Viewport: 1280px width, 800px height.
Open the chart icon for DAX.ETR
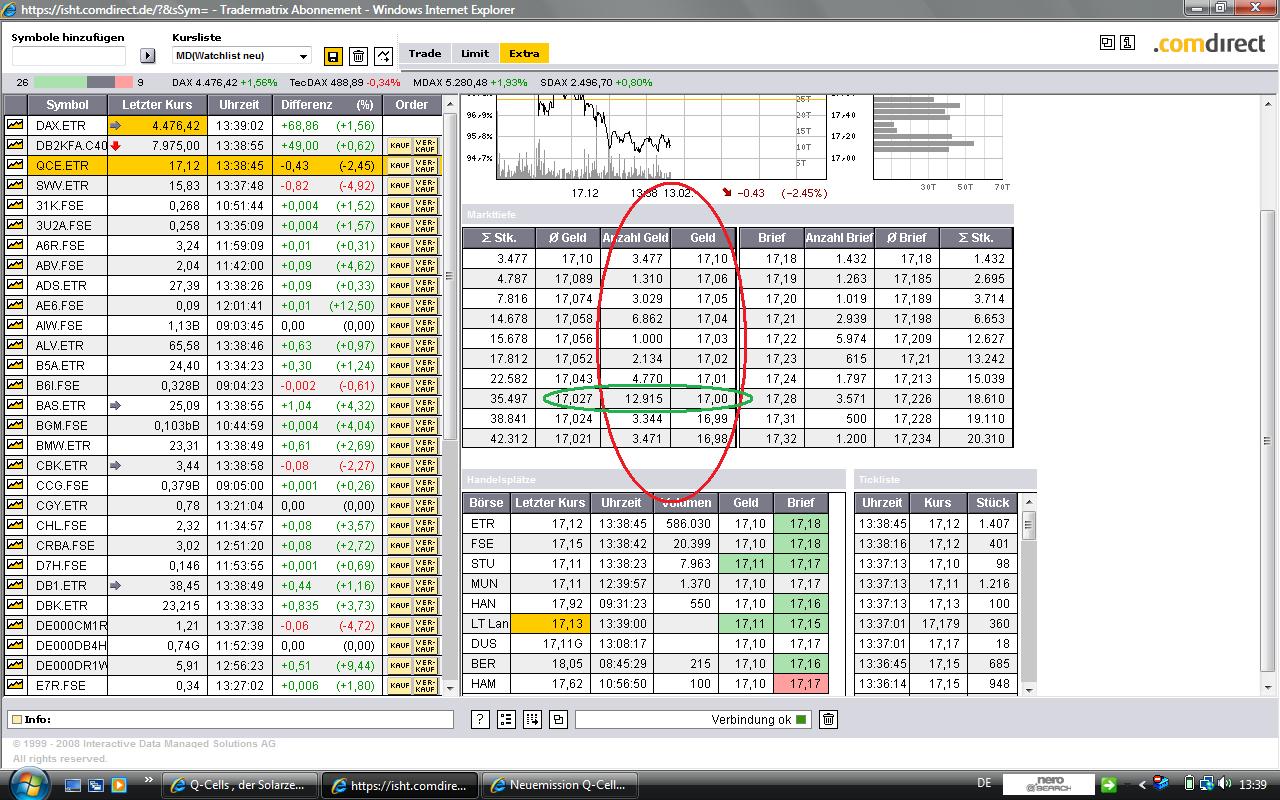click(15, 125)
